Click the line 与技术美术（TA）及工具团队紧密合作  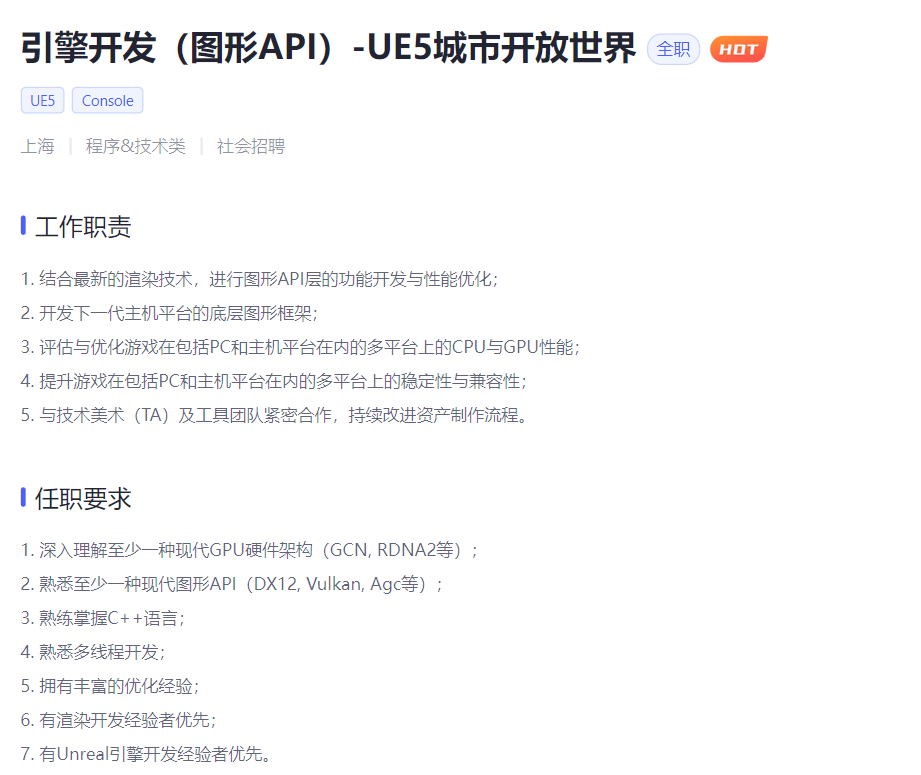(274, 415)
